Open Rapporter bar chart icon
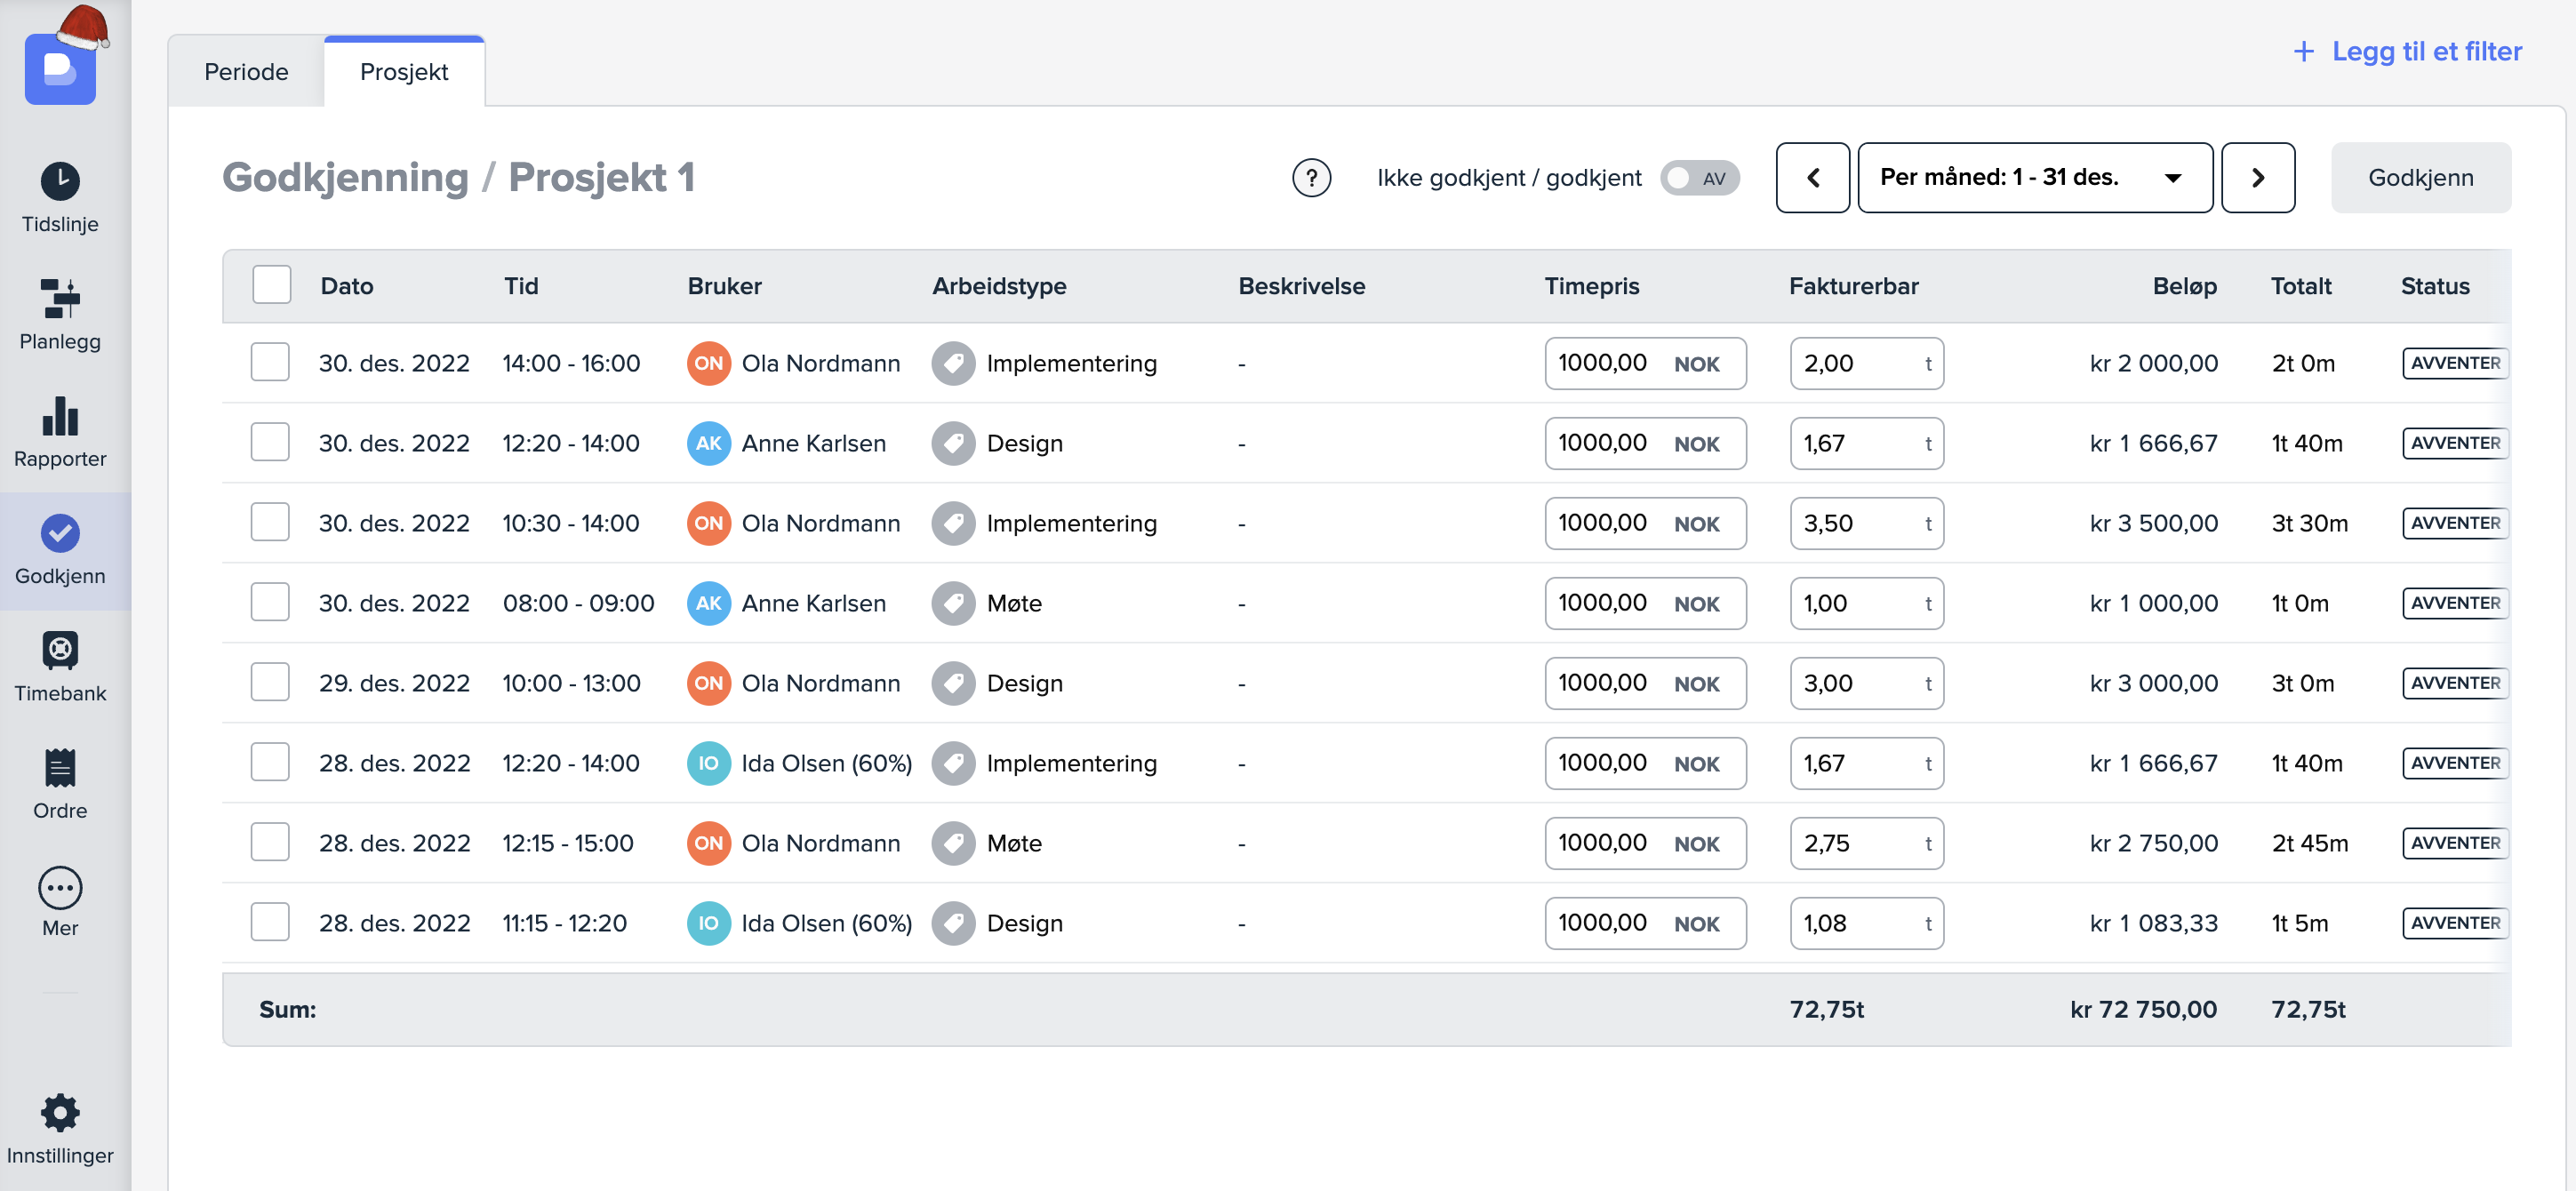This screenshot has height=1191, width=2576. 60,416
